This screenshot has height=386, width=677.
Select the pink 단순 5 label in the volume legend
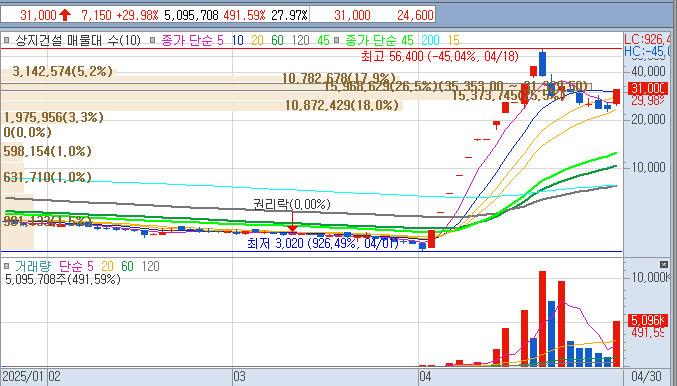click(x=76, y=266)
